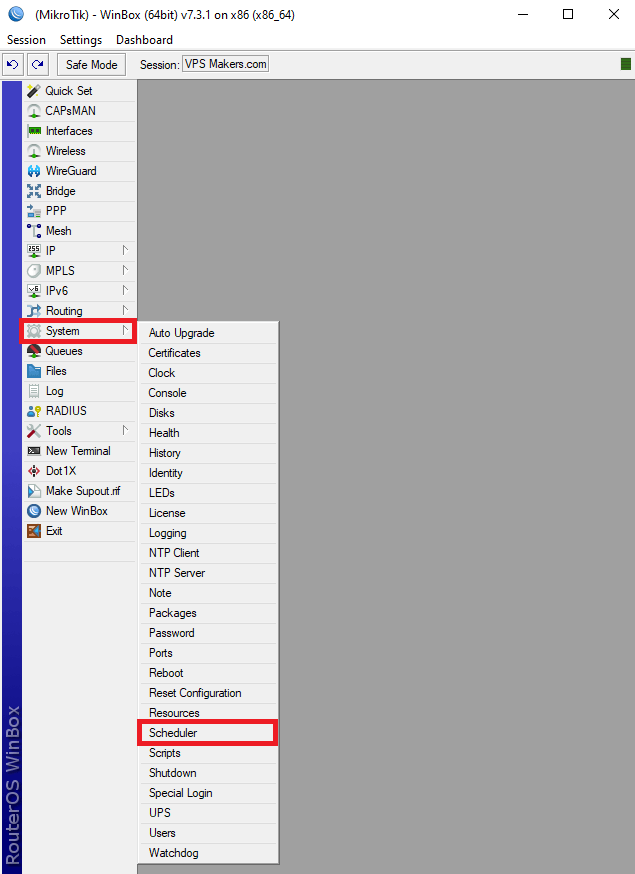
Task: Open Resources from System submenu
Action: 207,713
